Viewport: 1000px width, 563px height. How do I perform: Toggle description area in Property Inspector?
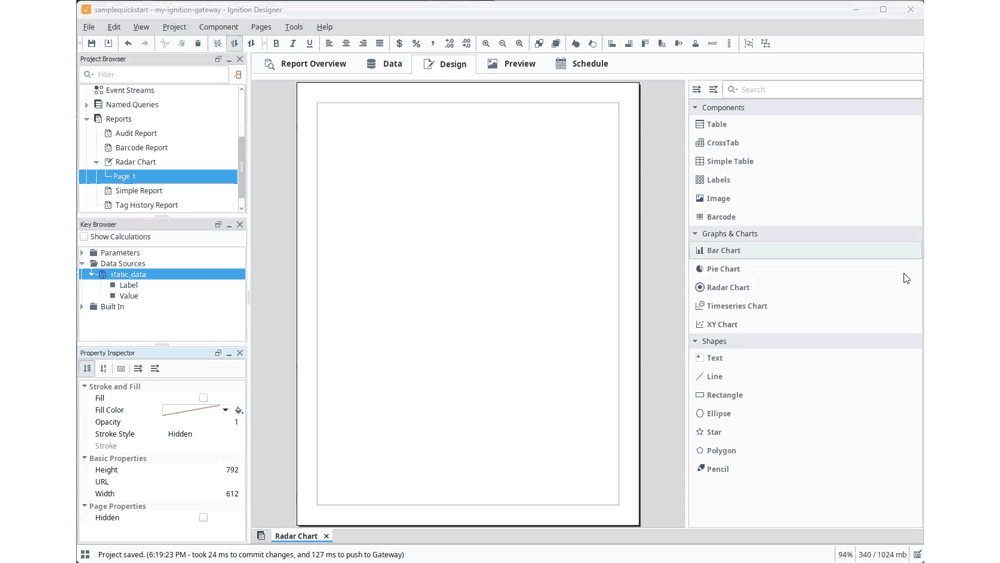121,369
